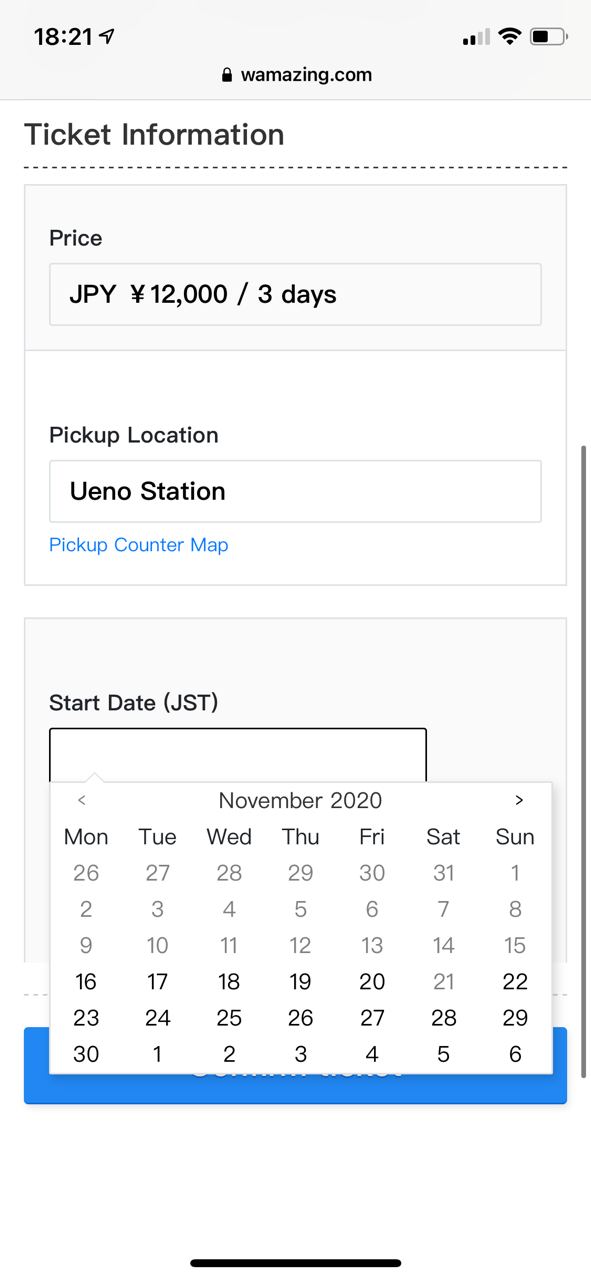Open the Pickup Counter Map link
Viewport: 591px width, 1280px height.
pos(139,545)
